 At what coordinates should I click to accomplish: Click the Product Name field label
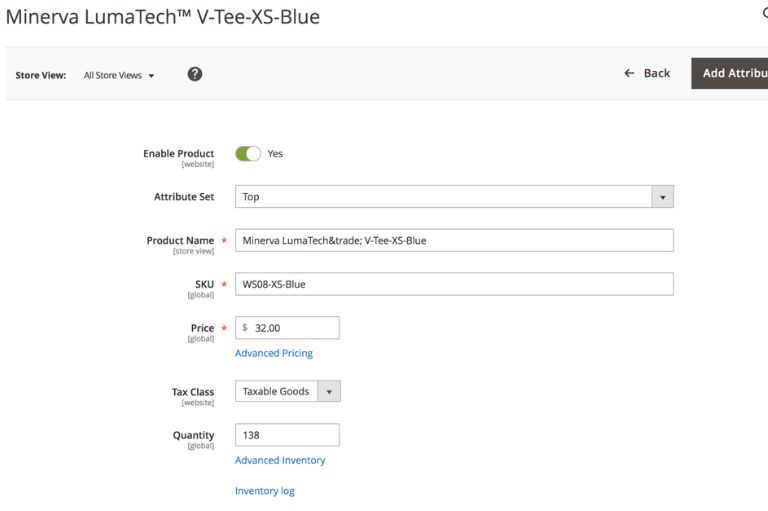pos(180,240)
